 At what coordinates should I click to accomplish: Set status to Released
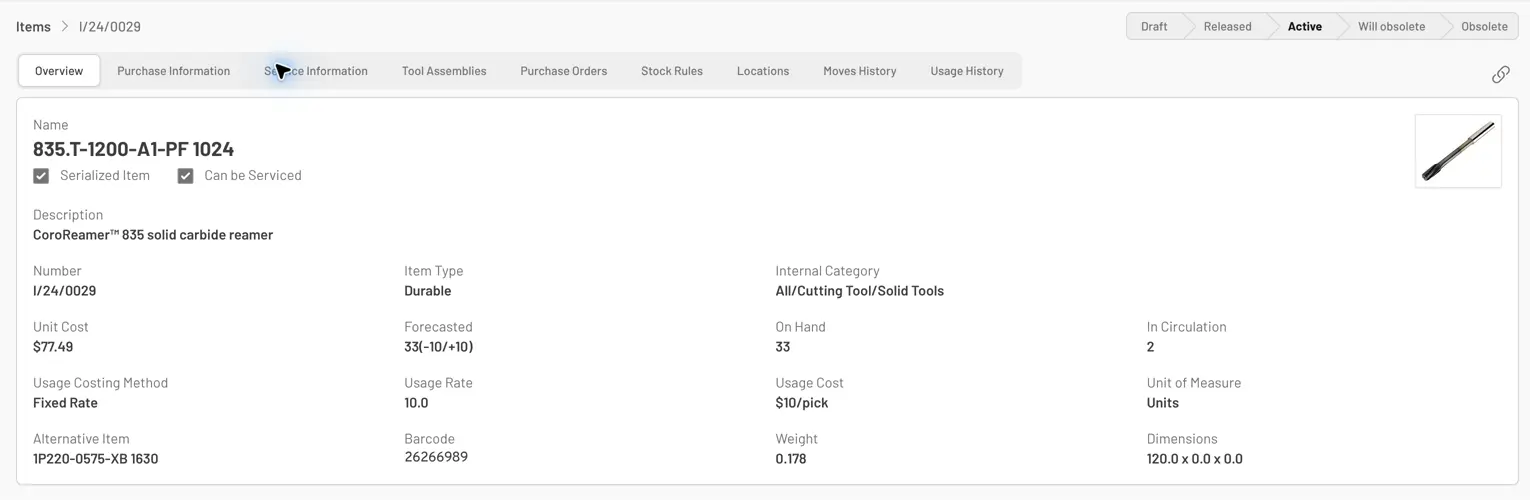(x=1227, y=27)
